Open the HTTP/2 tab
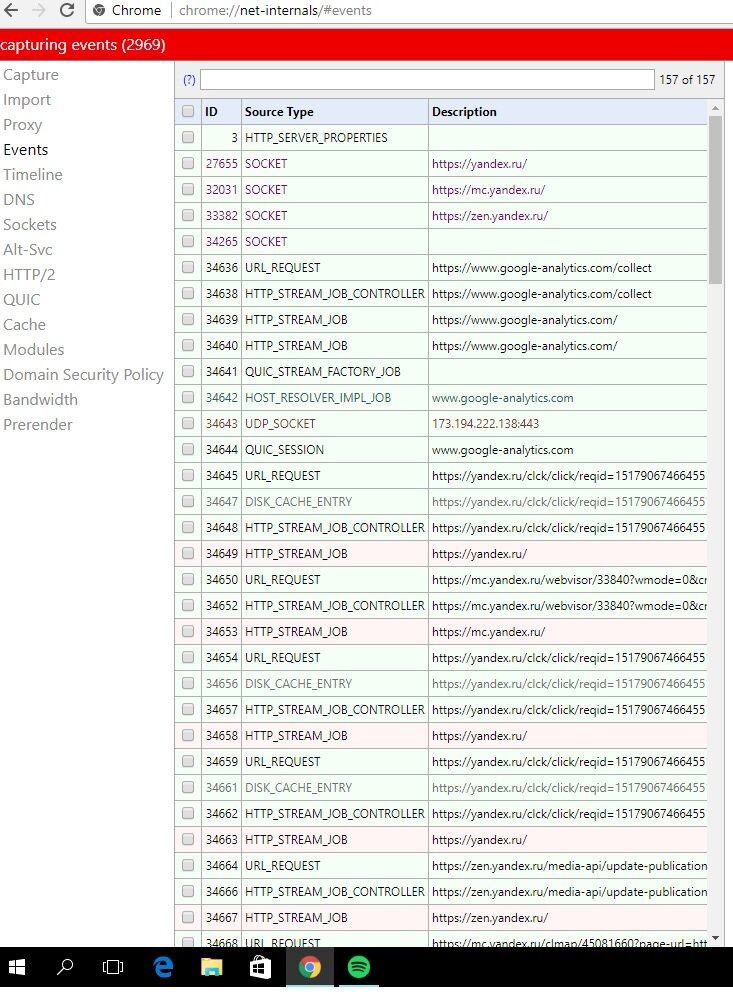The width and height of the screenshot is (733, 1001). click(x=29, y=275)
